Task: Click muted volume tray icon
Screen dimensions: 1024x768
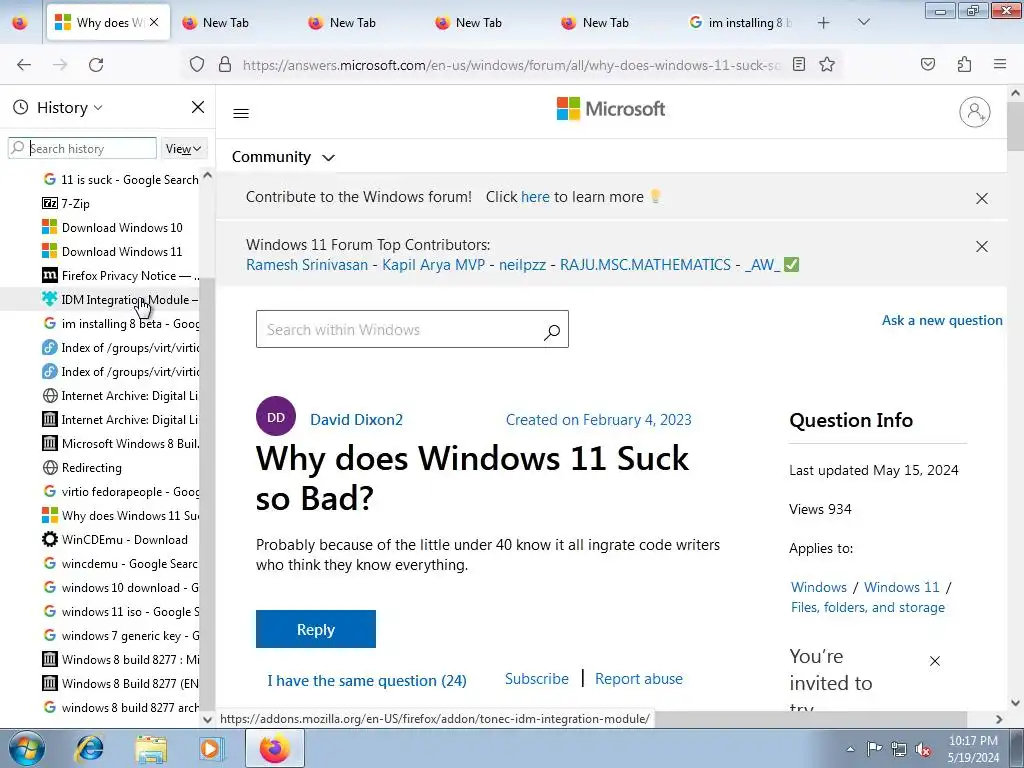Action: 922,749
